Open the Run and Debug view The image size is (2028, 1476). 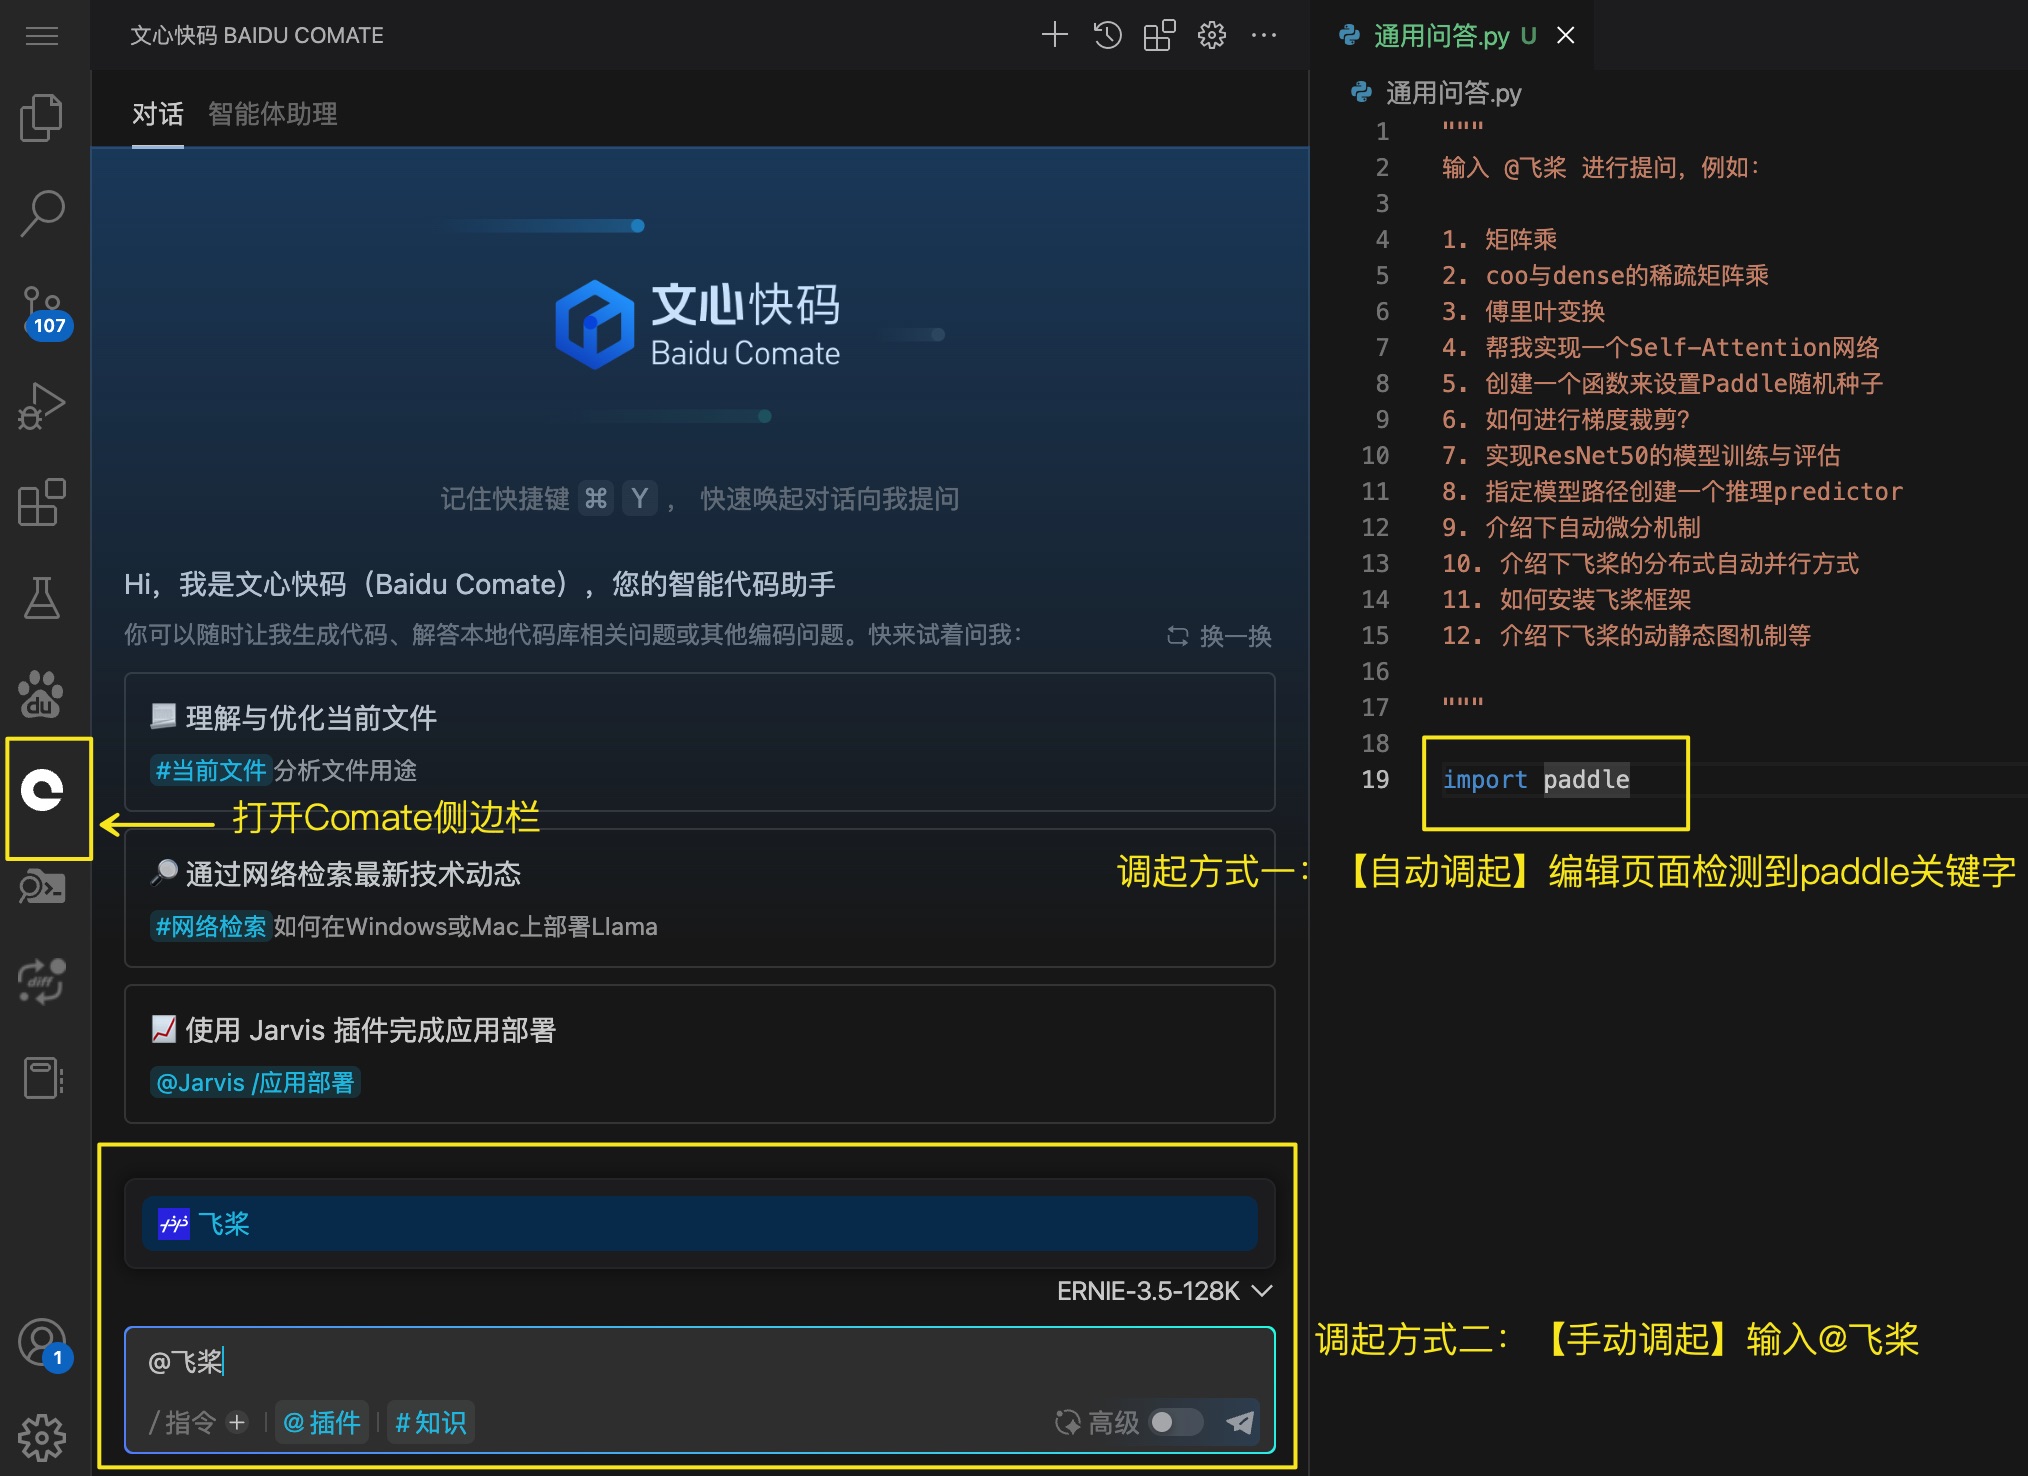[x=42, y=405]
